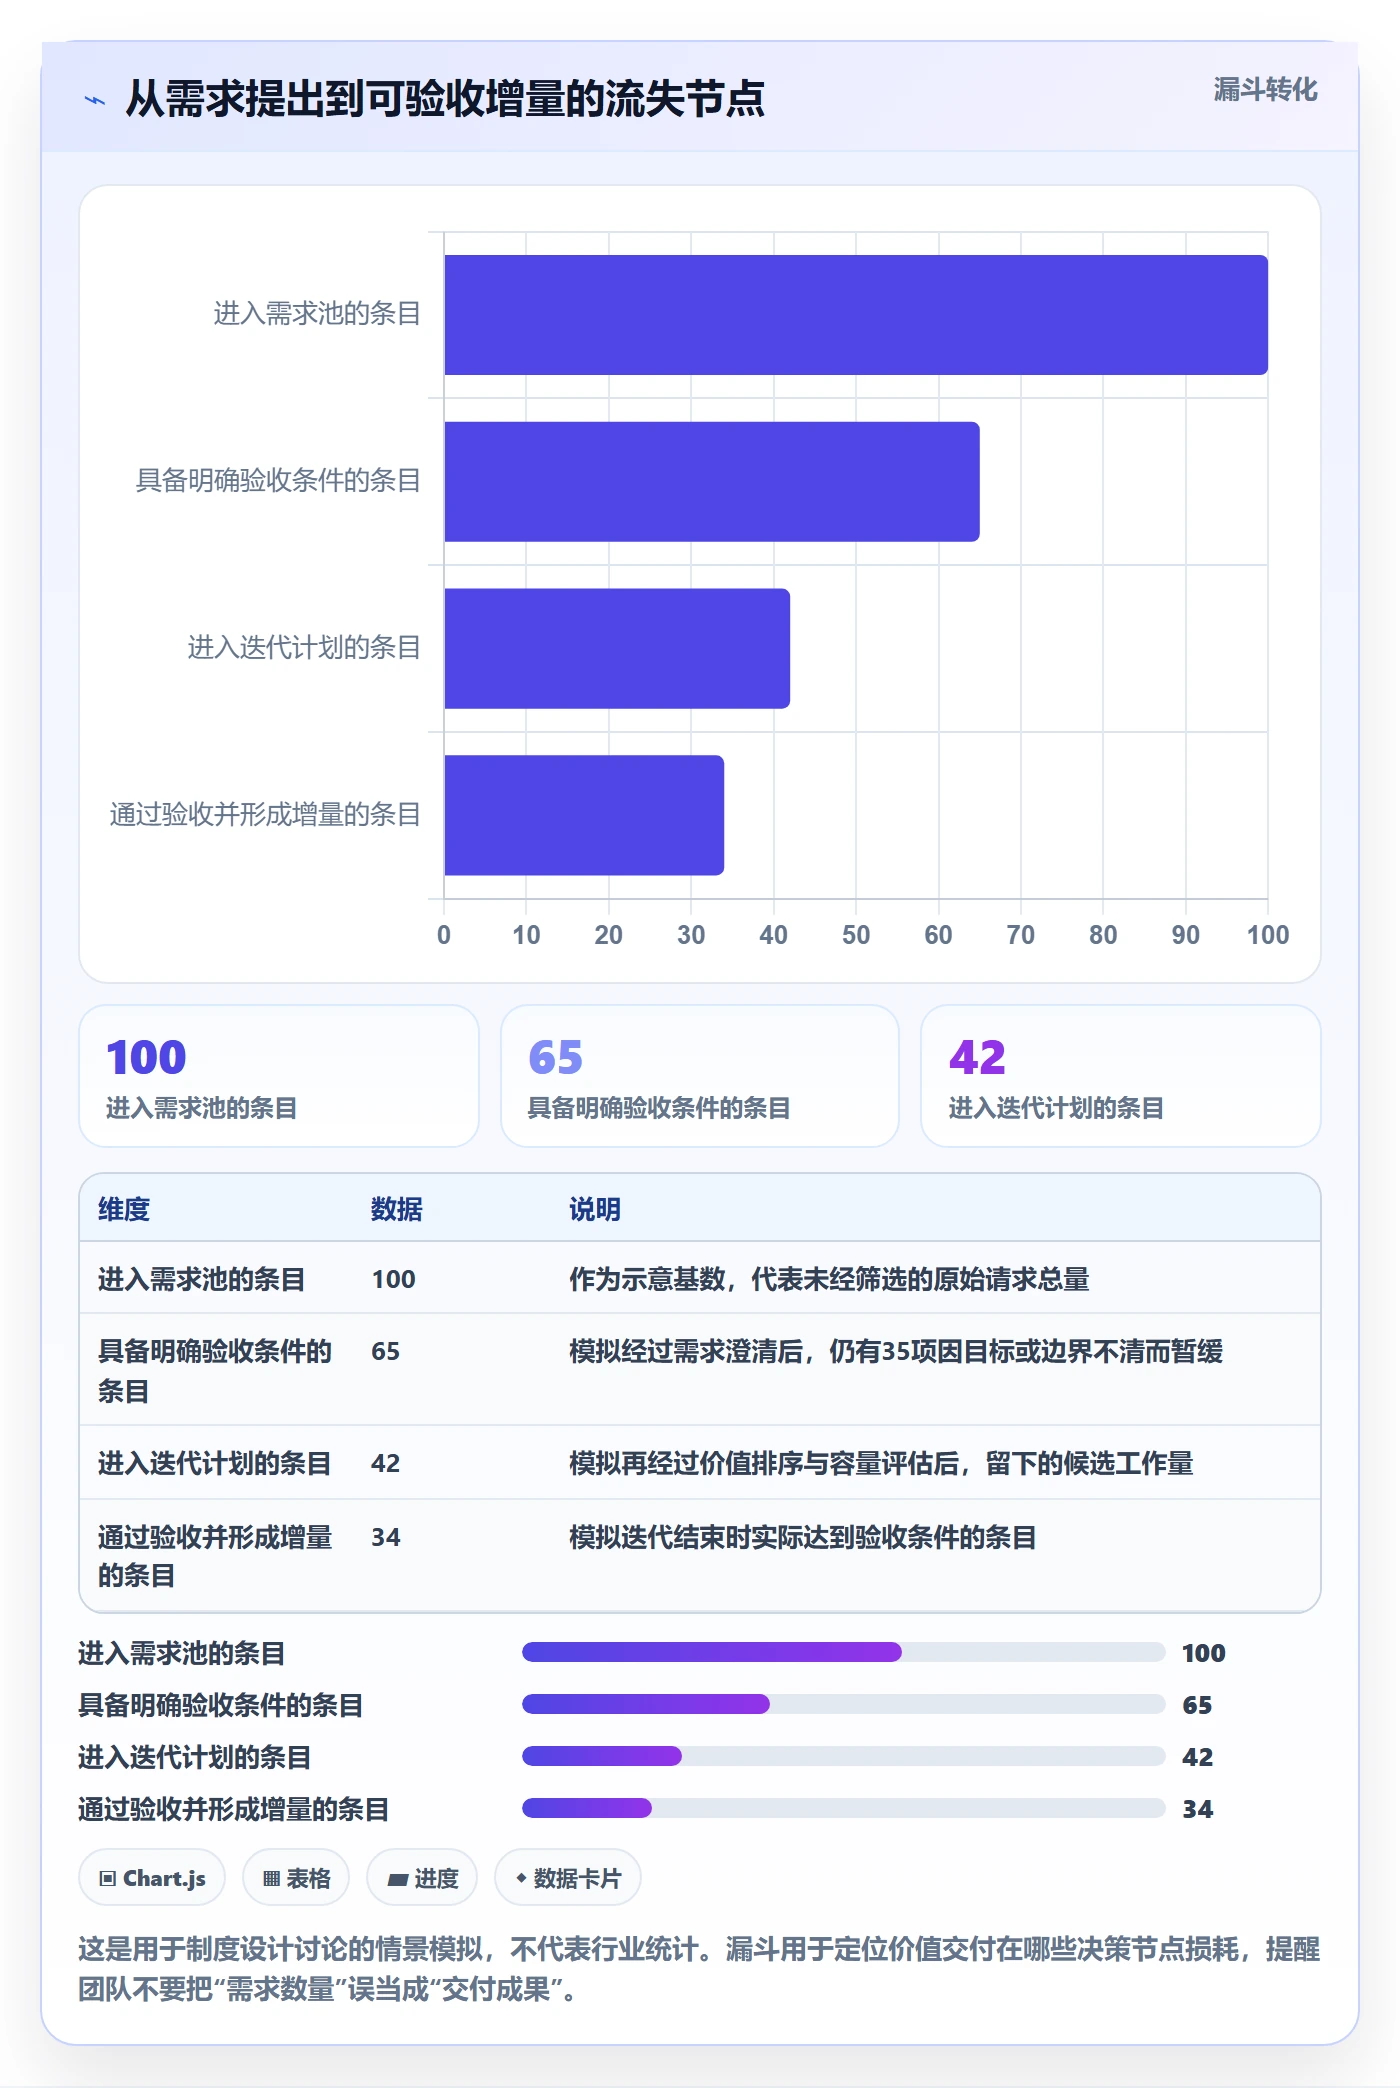
Task: Click the title 从需求提出到可验收增量的流失节点
Action: tap(445, 99)
